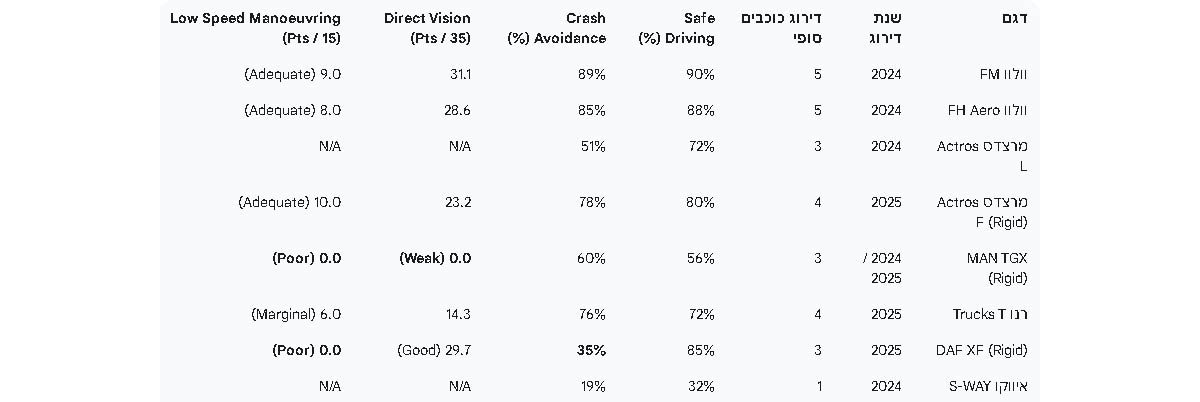The image size is (1200, 402).
Task: Click the (Good) 29.7 Direct Vision cell
Action: (x=434, y=350)
